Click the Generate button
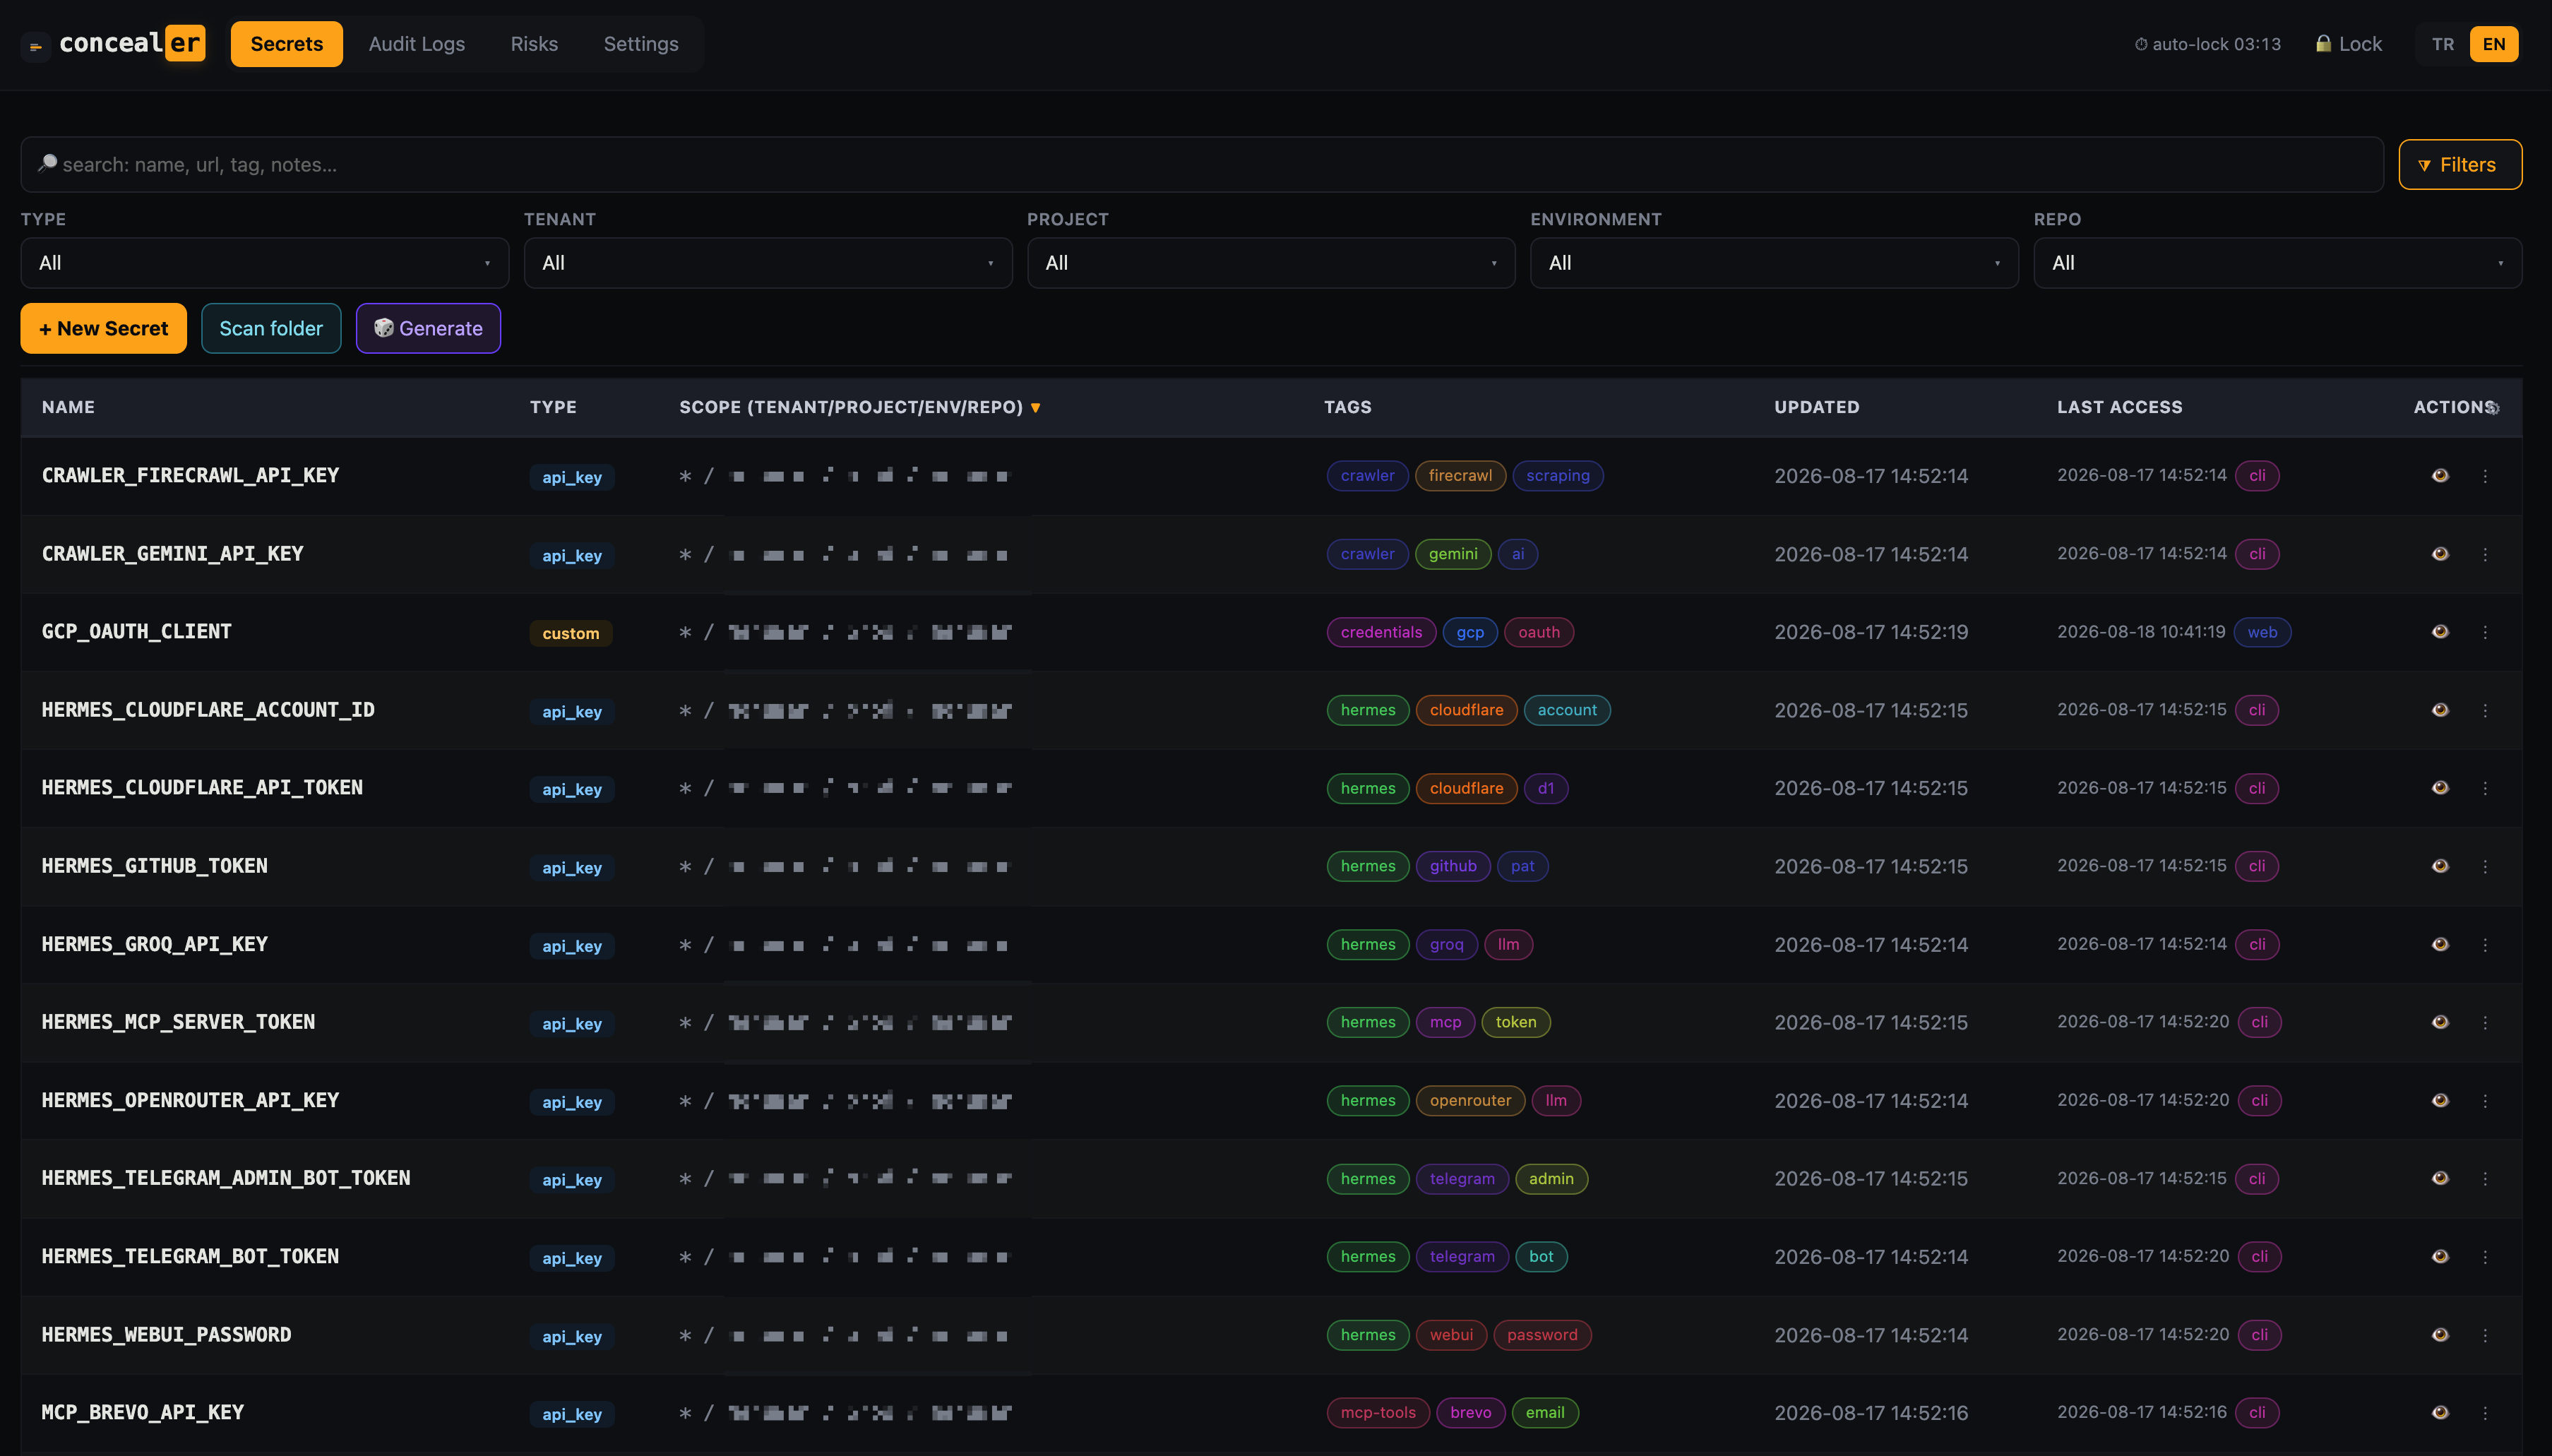2552x1456 pixels. [x=428, y=328]
